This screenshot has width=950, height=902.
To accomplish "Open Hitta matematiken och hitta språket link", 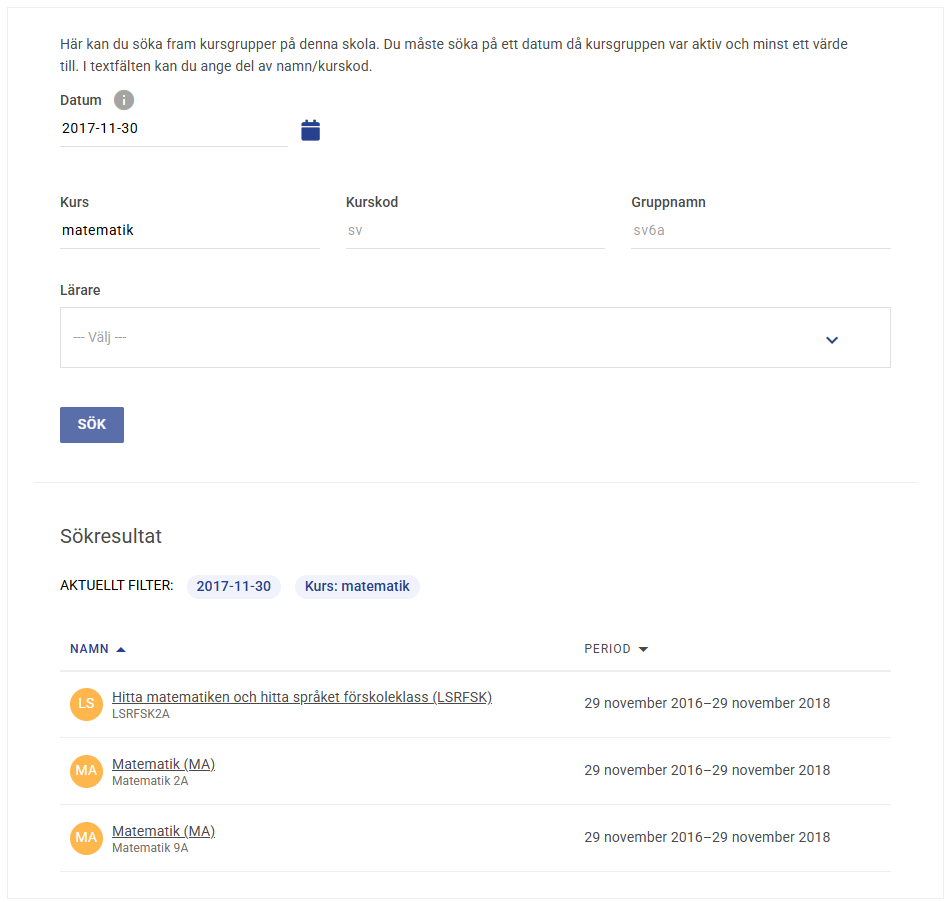I will 302,697.
